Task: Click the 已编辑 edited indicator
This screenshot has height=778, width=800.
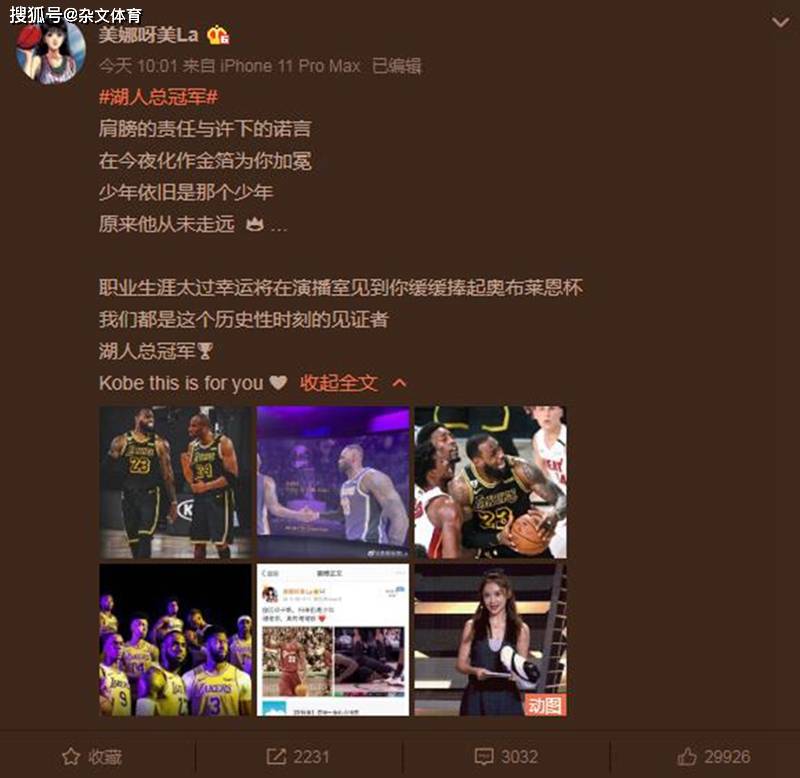Action: 397,66
